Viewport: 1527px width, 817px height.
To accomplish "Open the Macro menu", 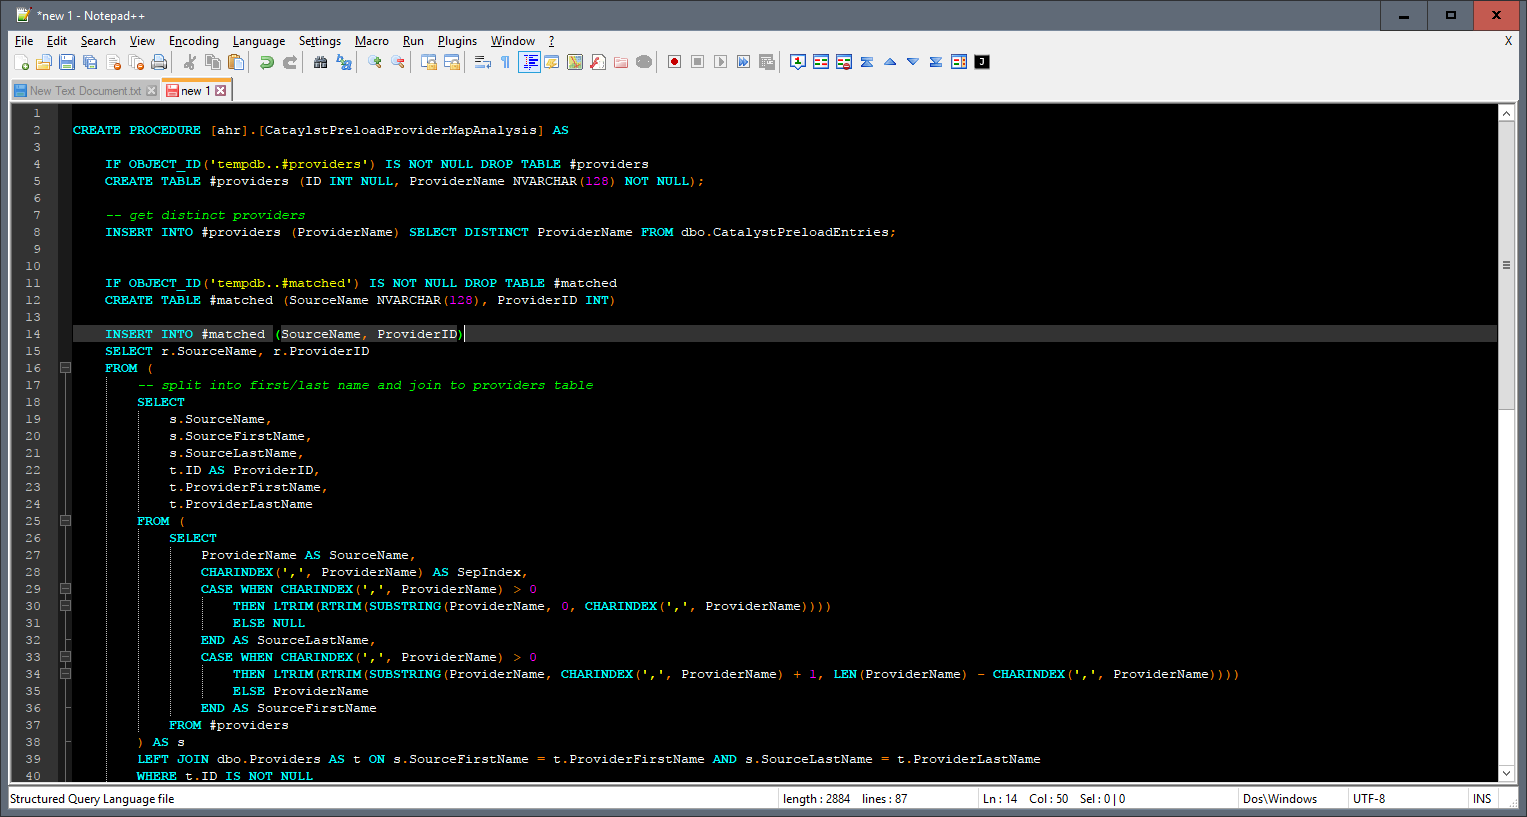I will click(371, 41).
